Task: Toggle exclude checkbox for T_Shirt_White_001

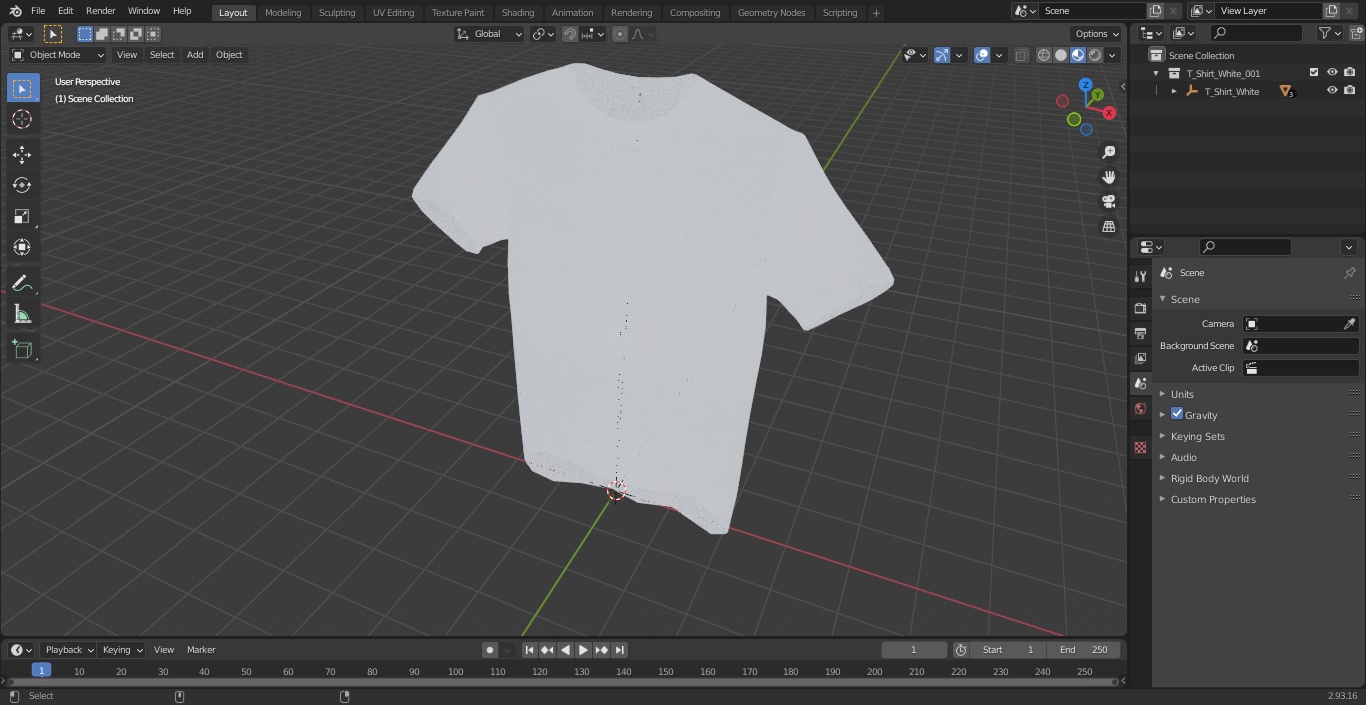Action: pos(1314,72)
